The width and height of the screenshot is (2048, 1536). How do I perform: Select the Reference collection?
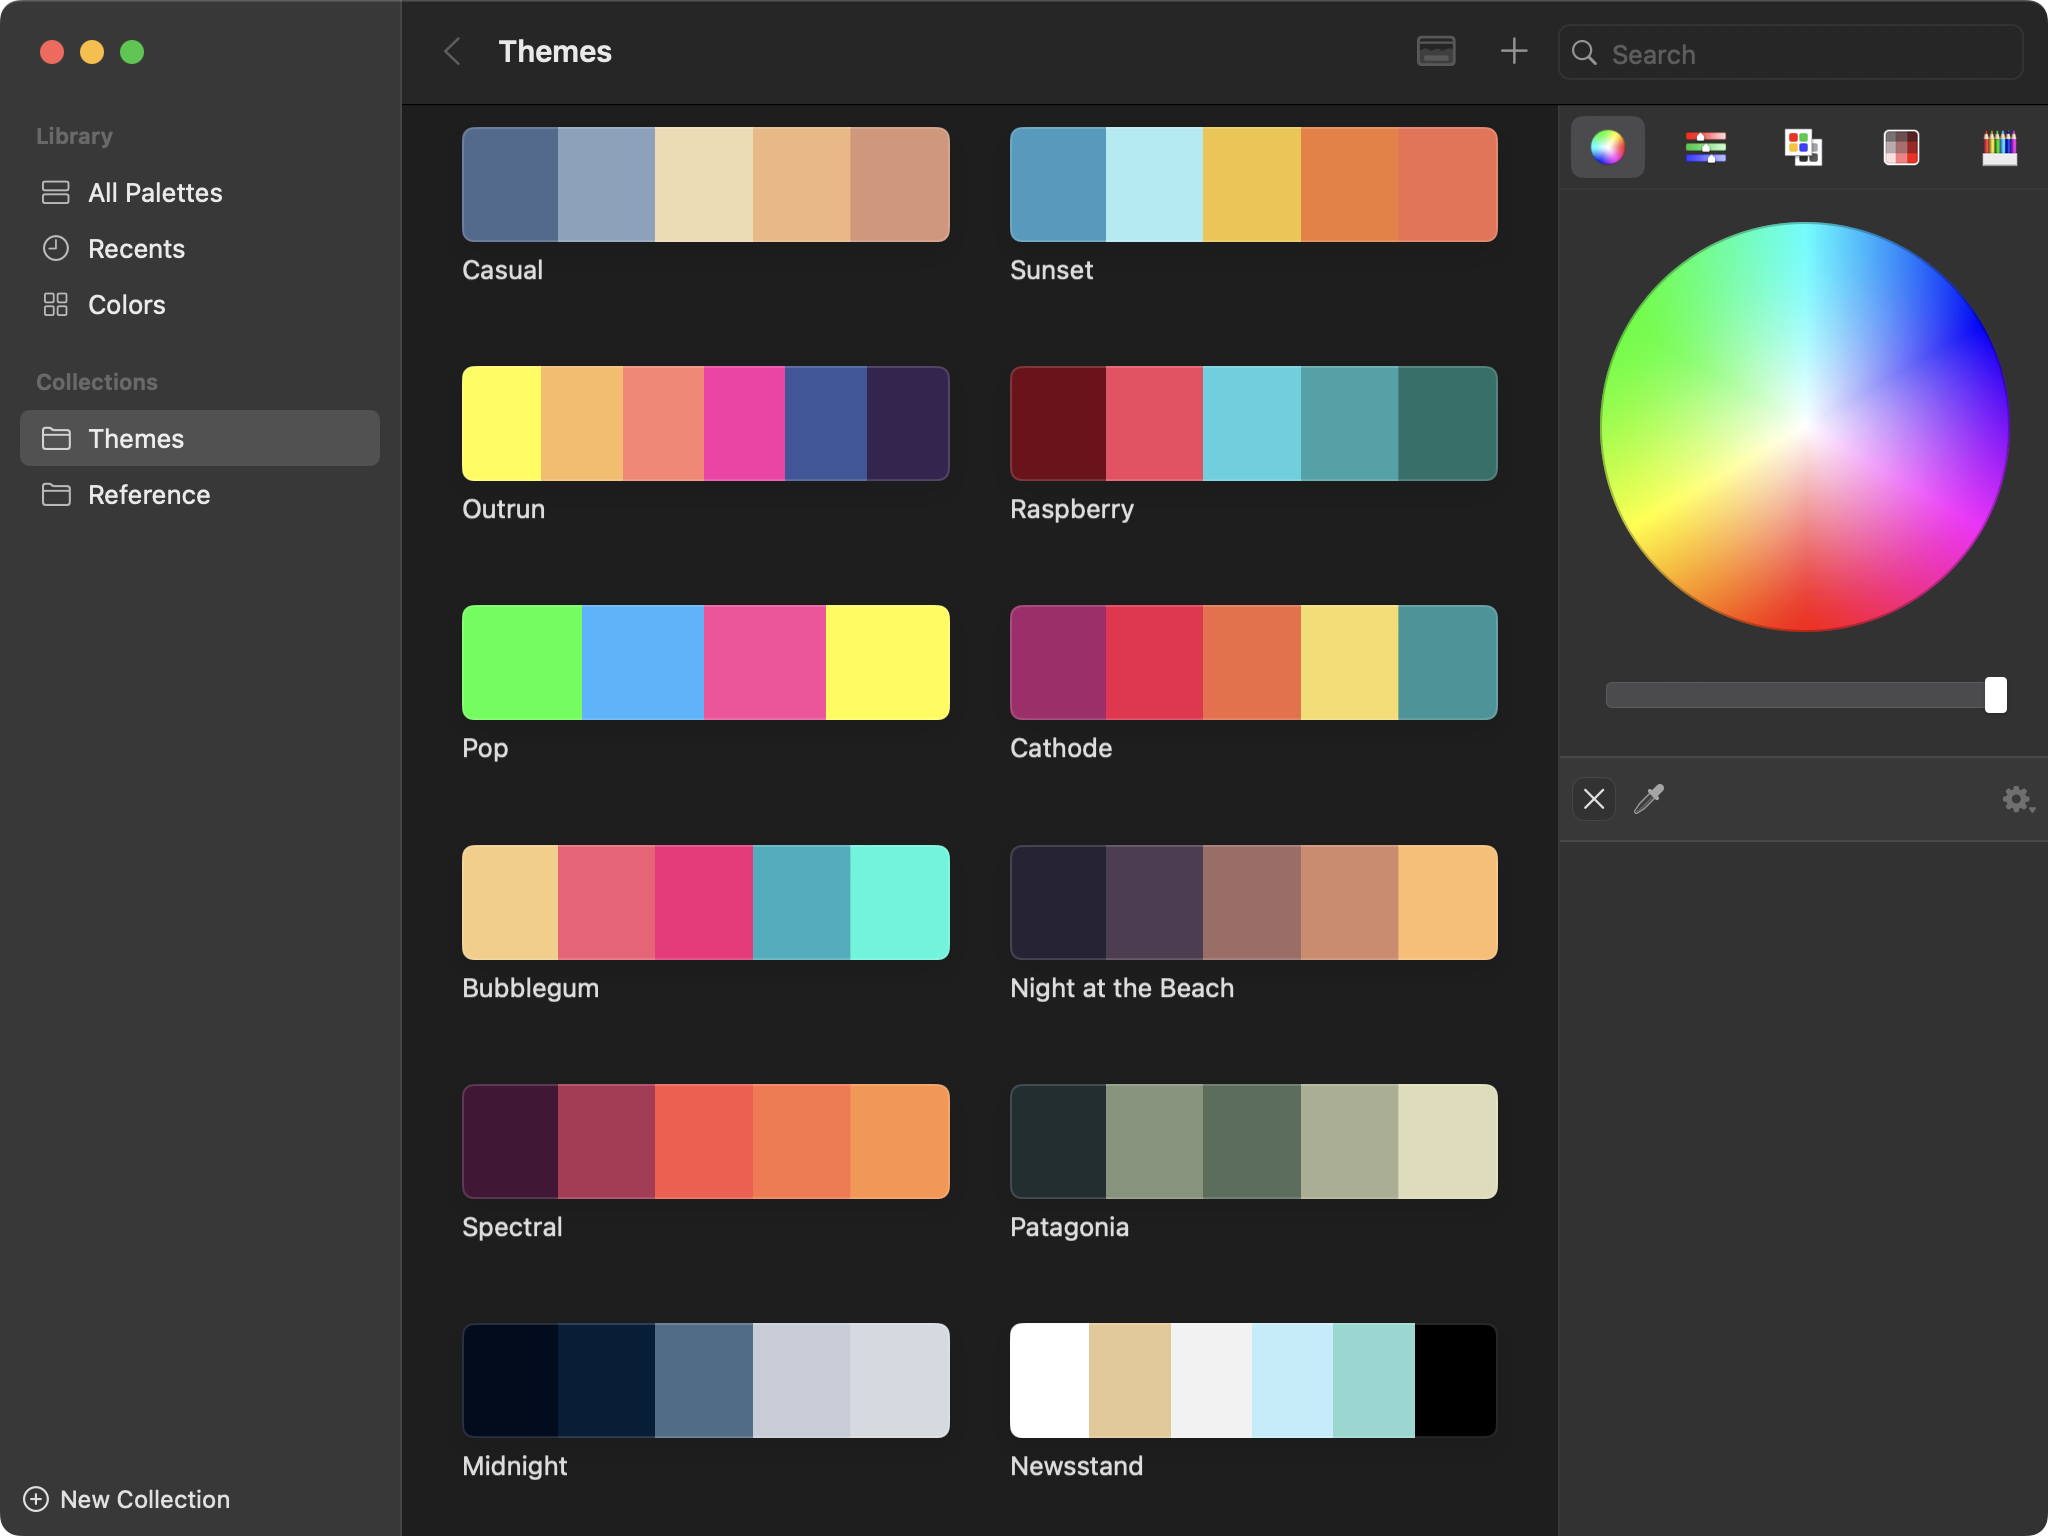pyautogui.click(x=149, y=495)
